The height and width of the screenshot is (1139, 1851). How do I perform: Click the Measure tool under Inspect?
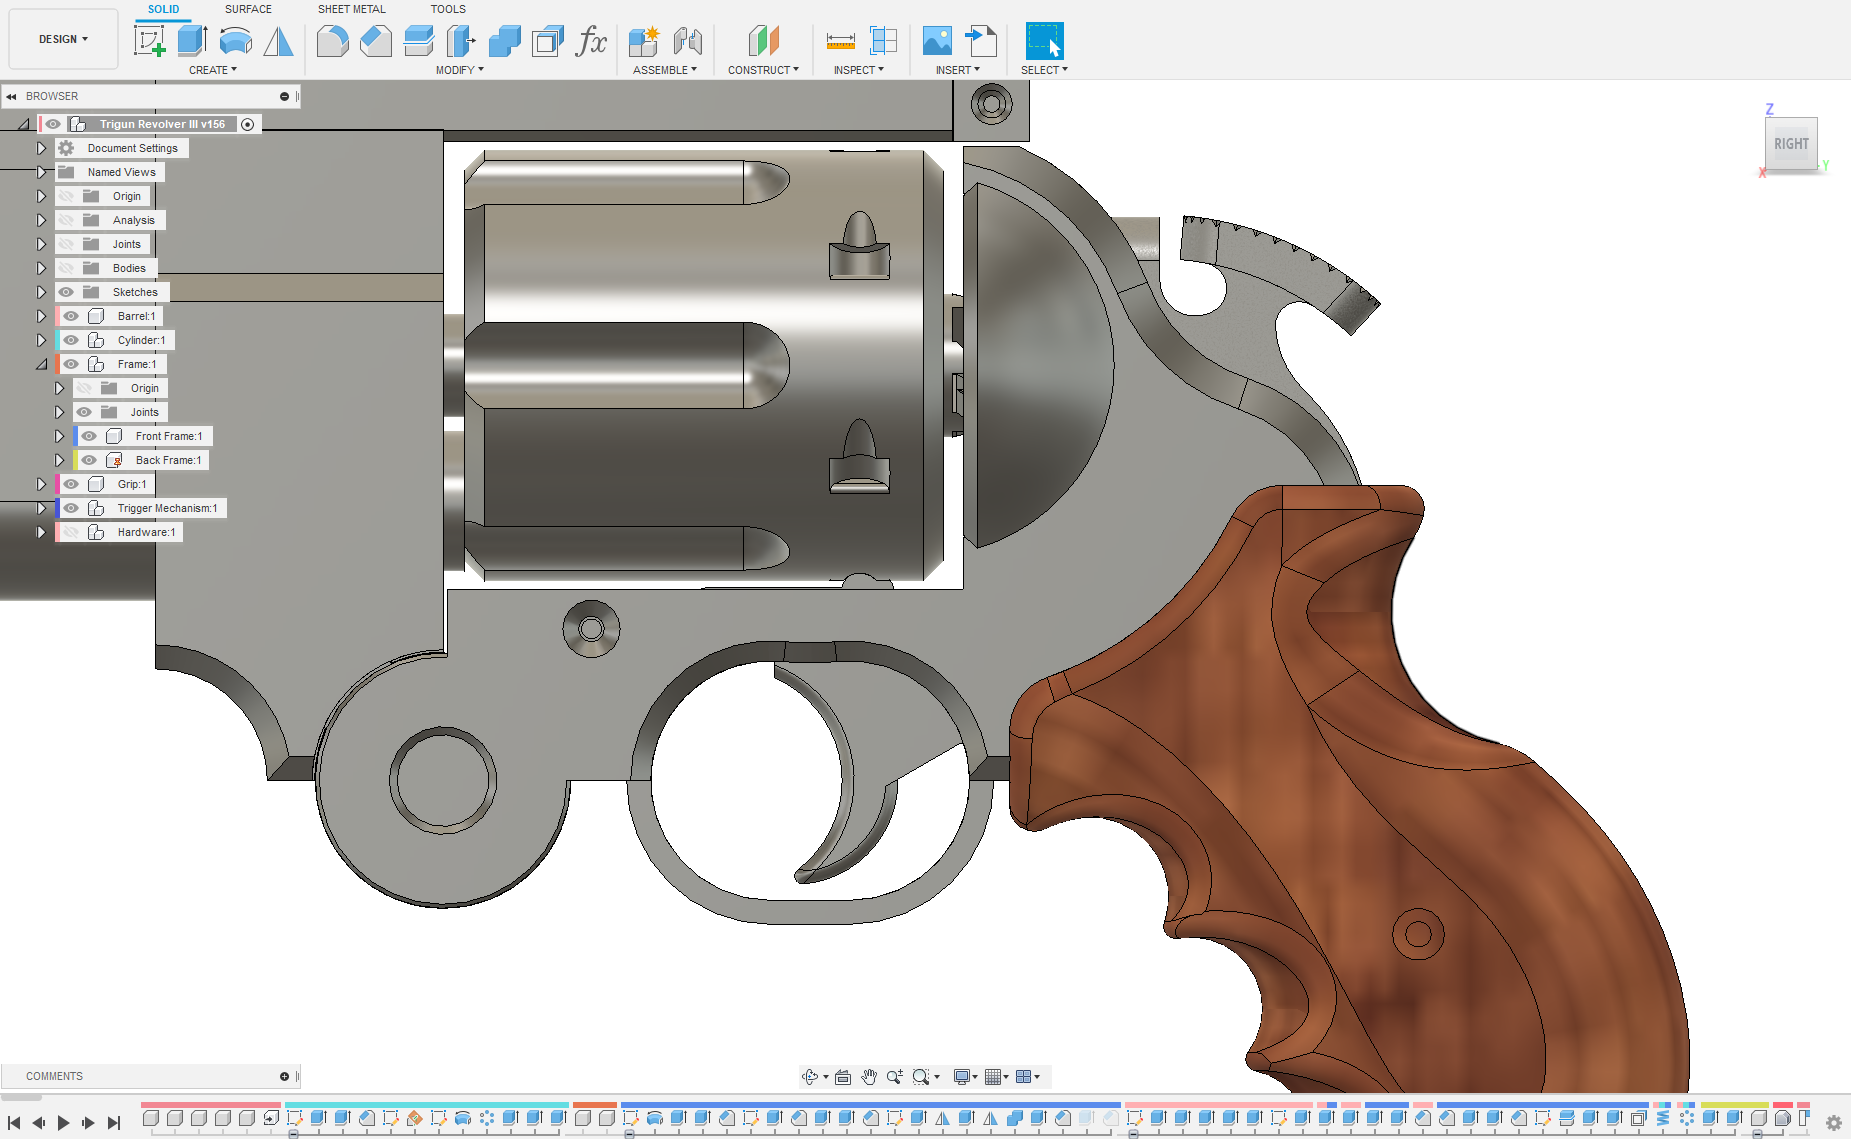[840, 41]
